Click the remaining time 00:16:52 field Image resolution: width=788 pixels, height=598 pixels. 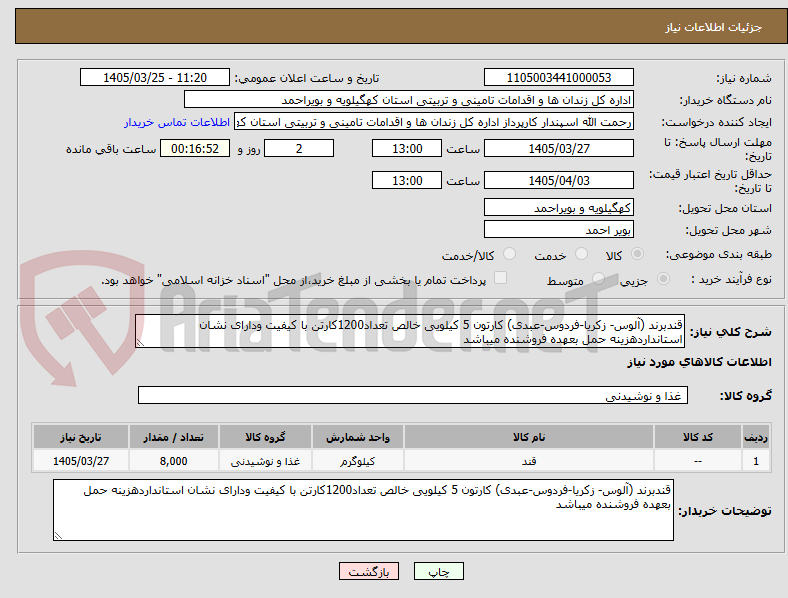195,148
